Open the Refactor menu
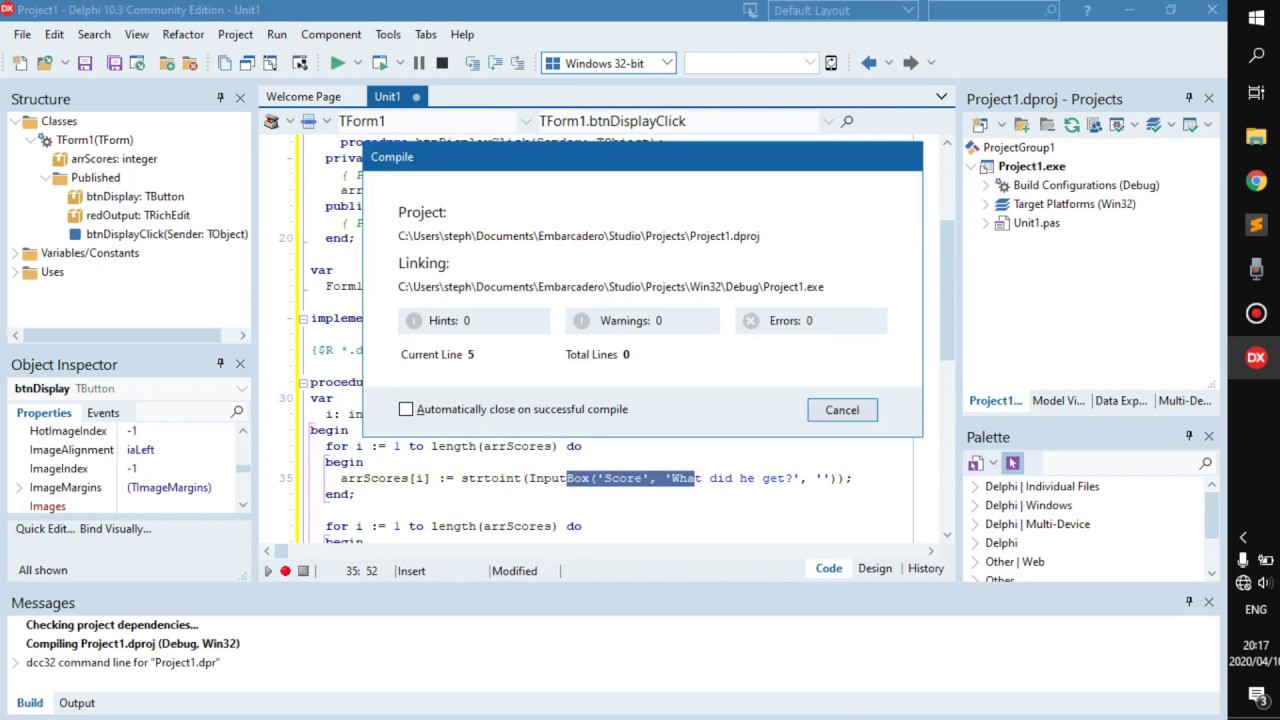Image resolution: width=1280 pixels, height=720 pixels. 183,34
